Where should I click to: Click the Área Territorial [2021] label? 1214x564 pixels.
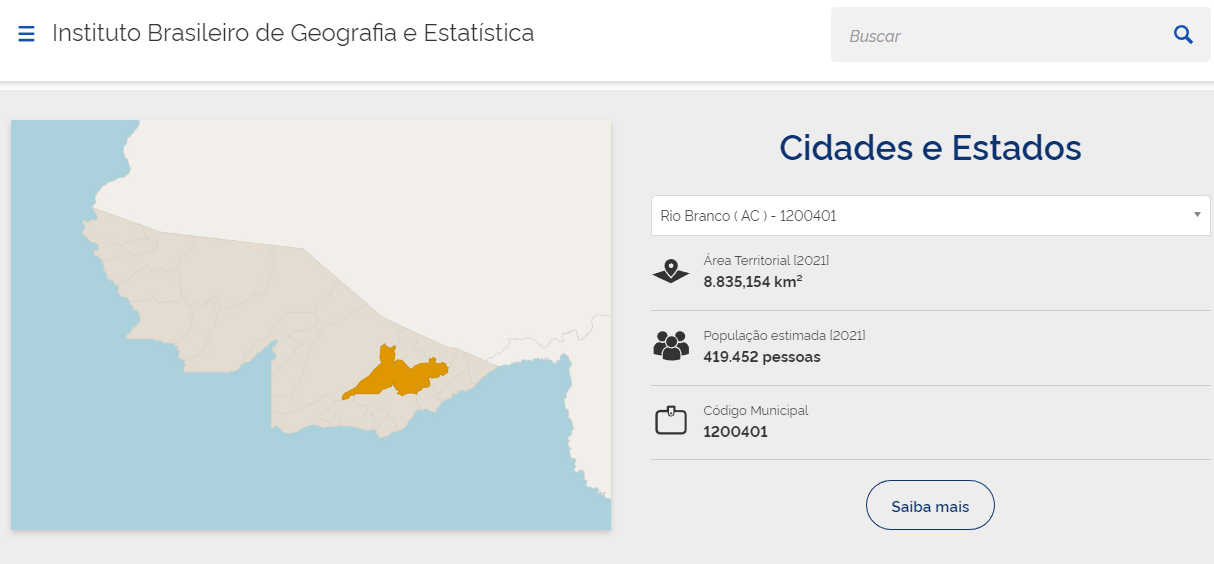point(766,260)
